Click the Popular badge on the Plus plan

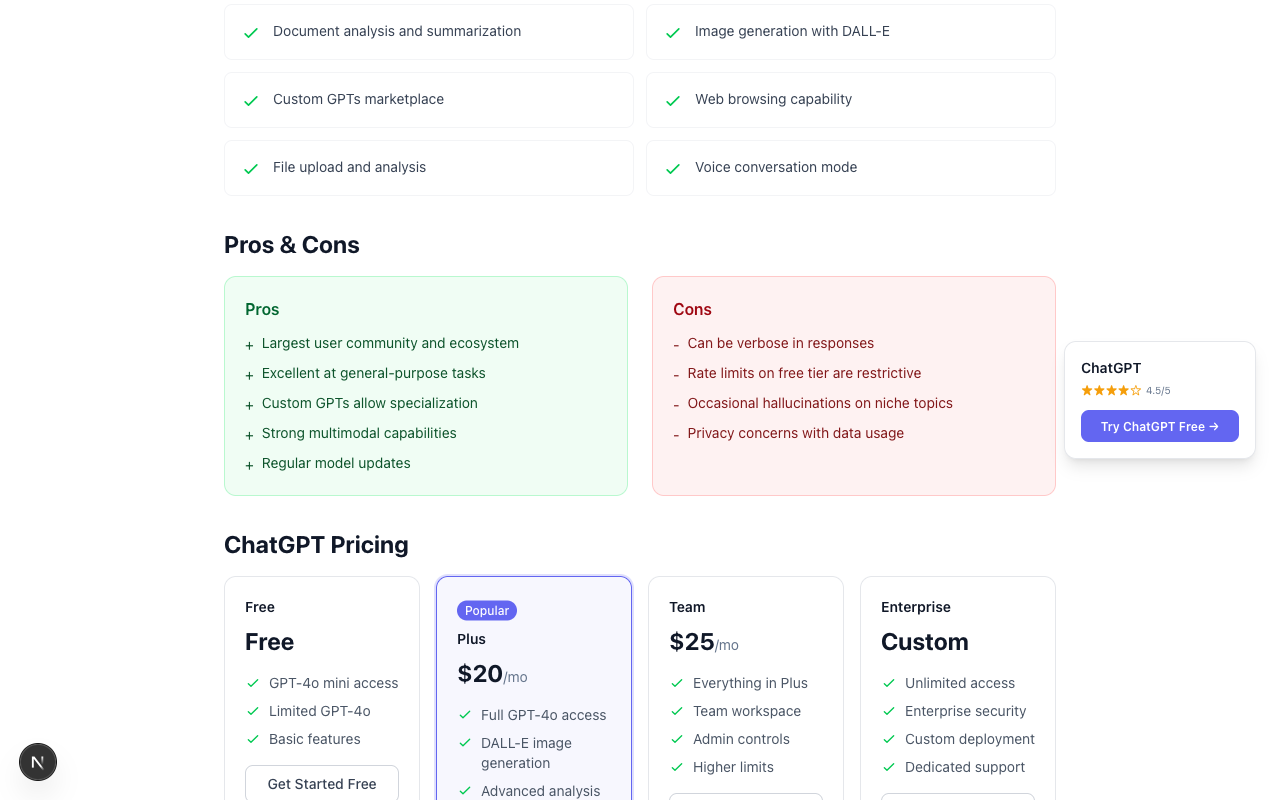486,610
